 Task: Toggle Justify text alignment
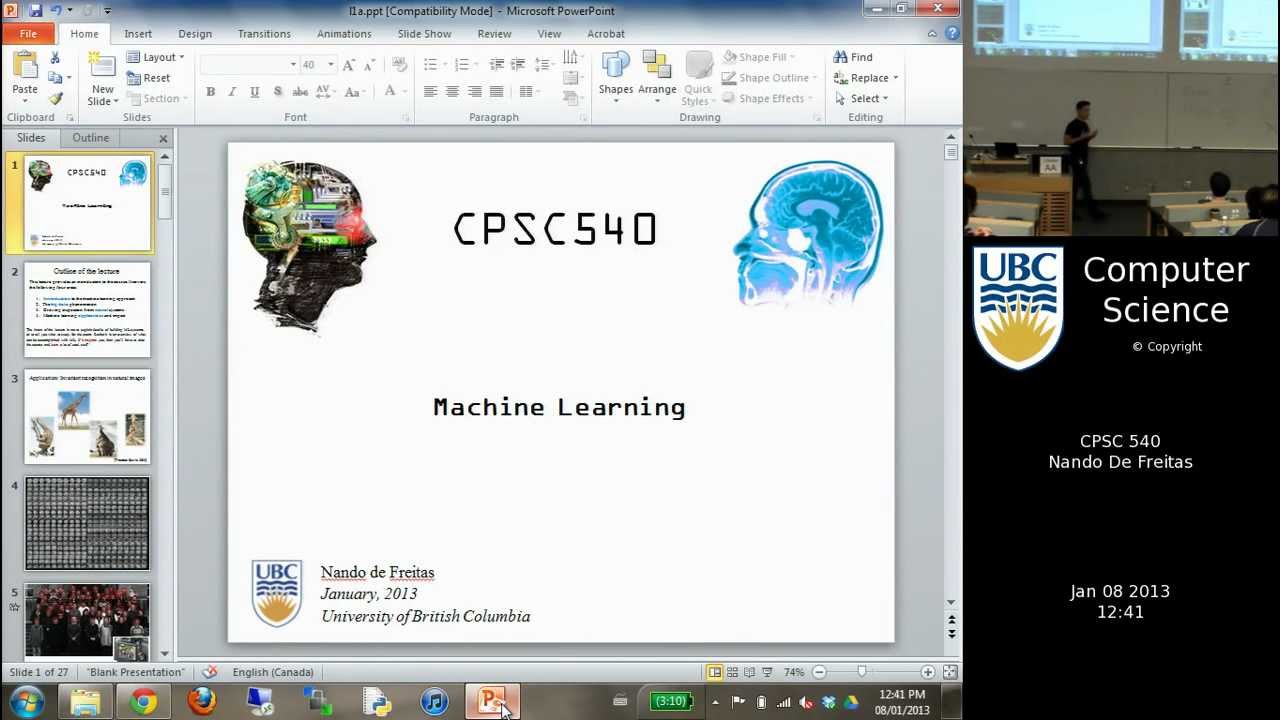(496, 92)
